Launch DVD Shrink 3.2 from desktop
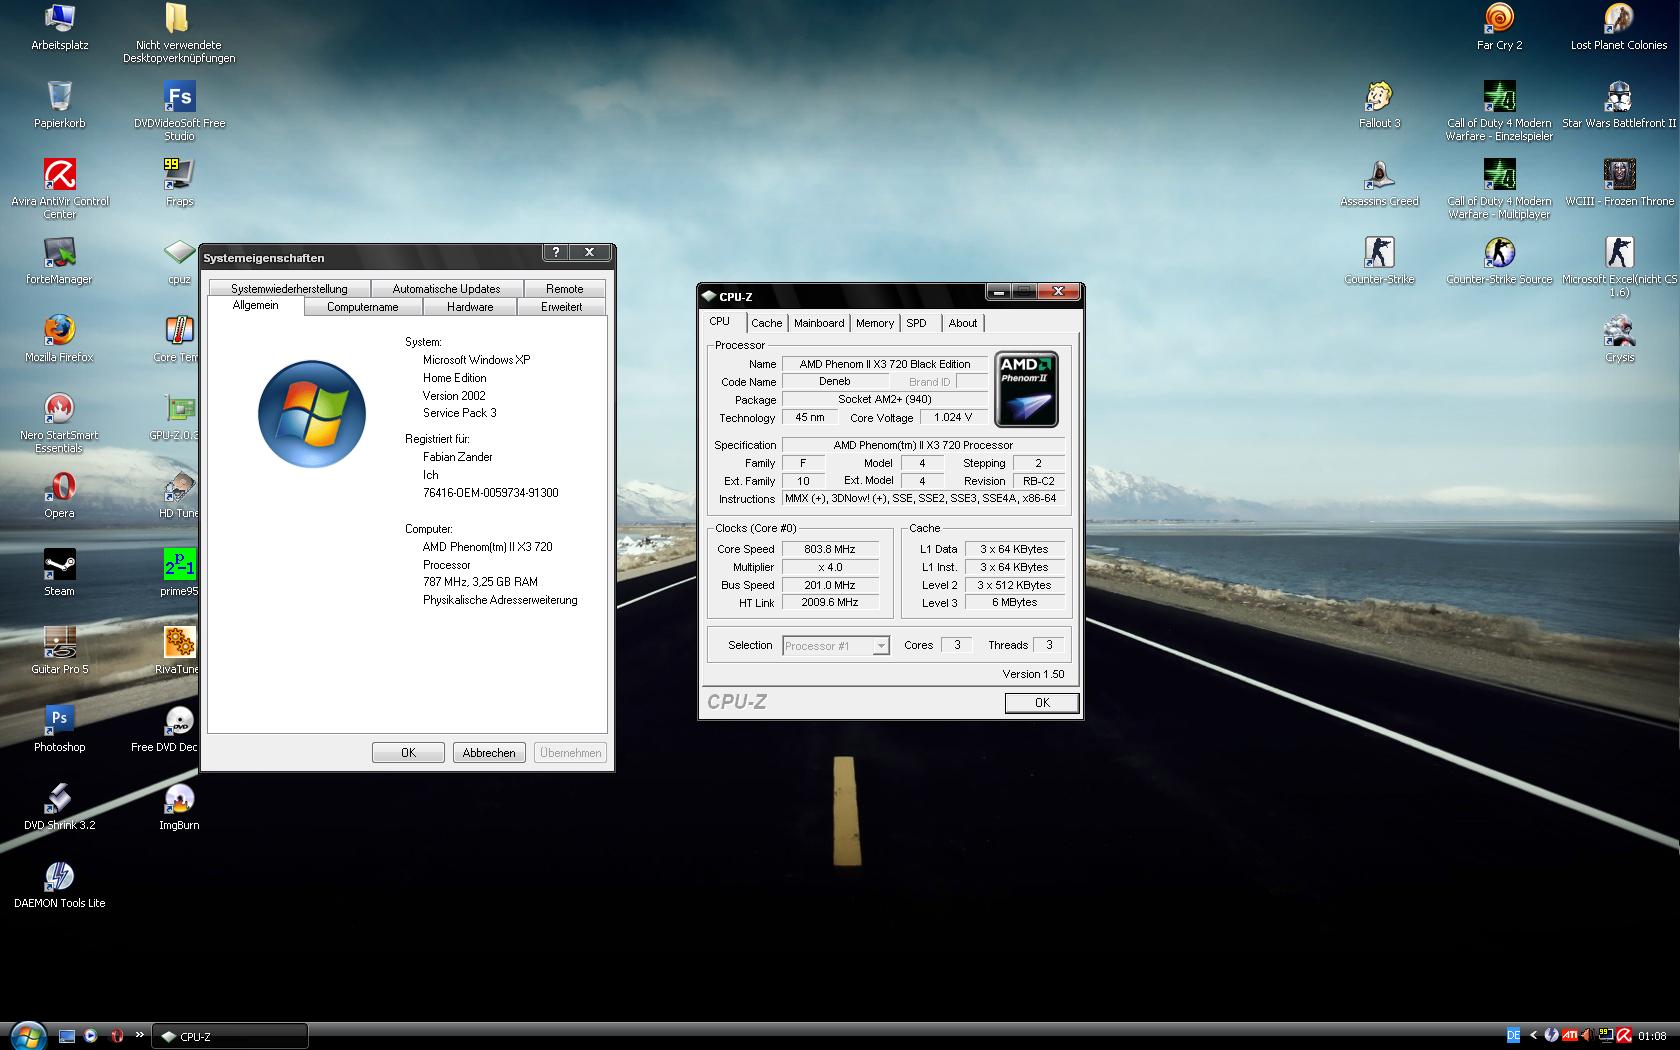The width and height of the screenshot is (1680, 1050). coord(60,807)
